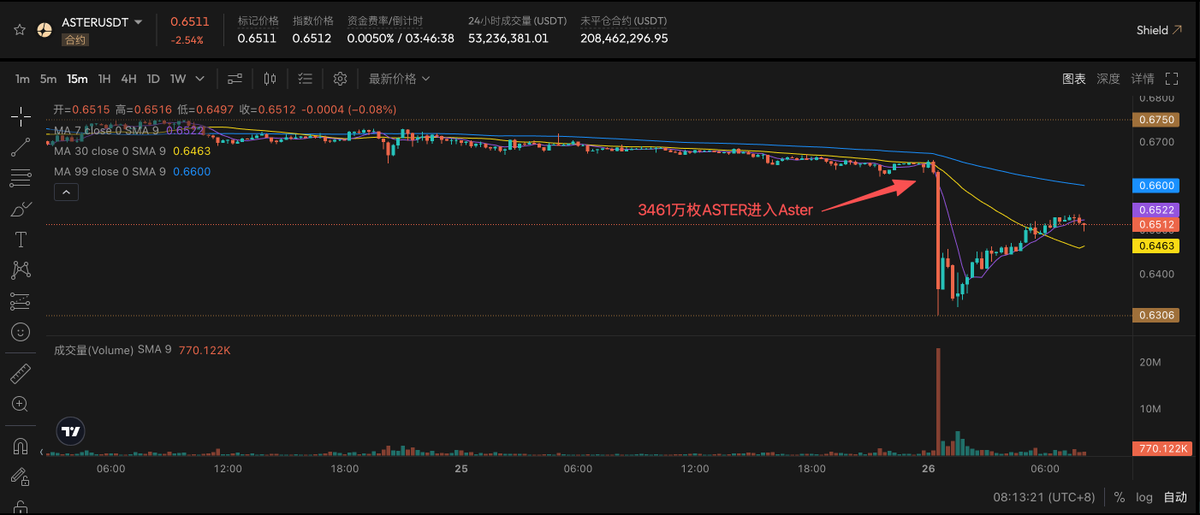This screenshot has height=515, width=1200.
Task: Click the 53,236,381.01 24h volume value
Action: (x=508, y=38)
